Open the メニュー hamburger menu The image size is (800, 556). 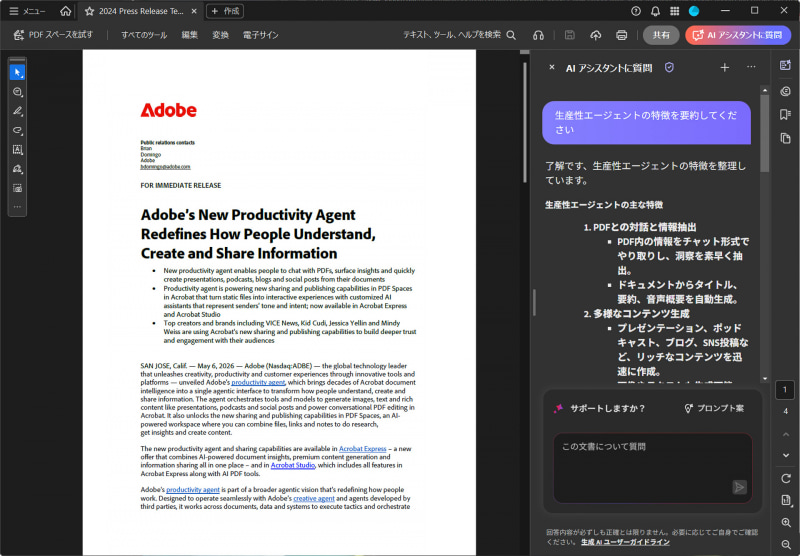point(28,11)
